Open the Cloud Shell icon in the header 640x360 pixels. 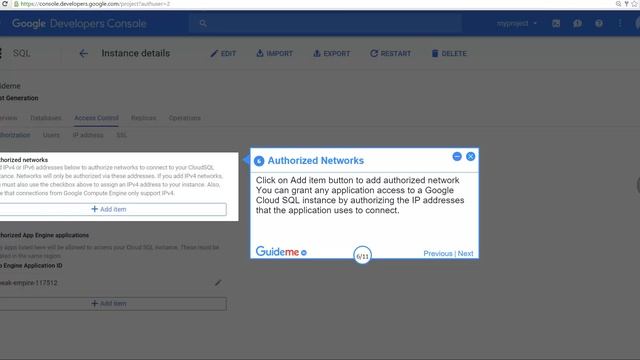tap(556, 24)
